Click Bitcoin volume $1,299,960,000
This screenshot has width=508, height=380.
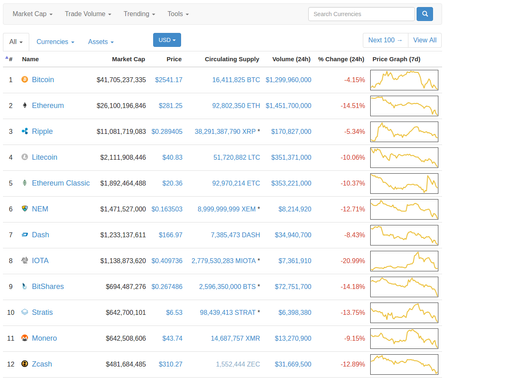288,80
